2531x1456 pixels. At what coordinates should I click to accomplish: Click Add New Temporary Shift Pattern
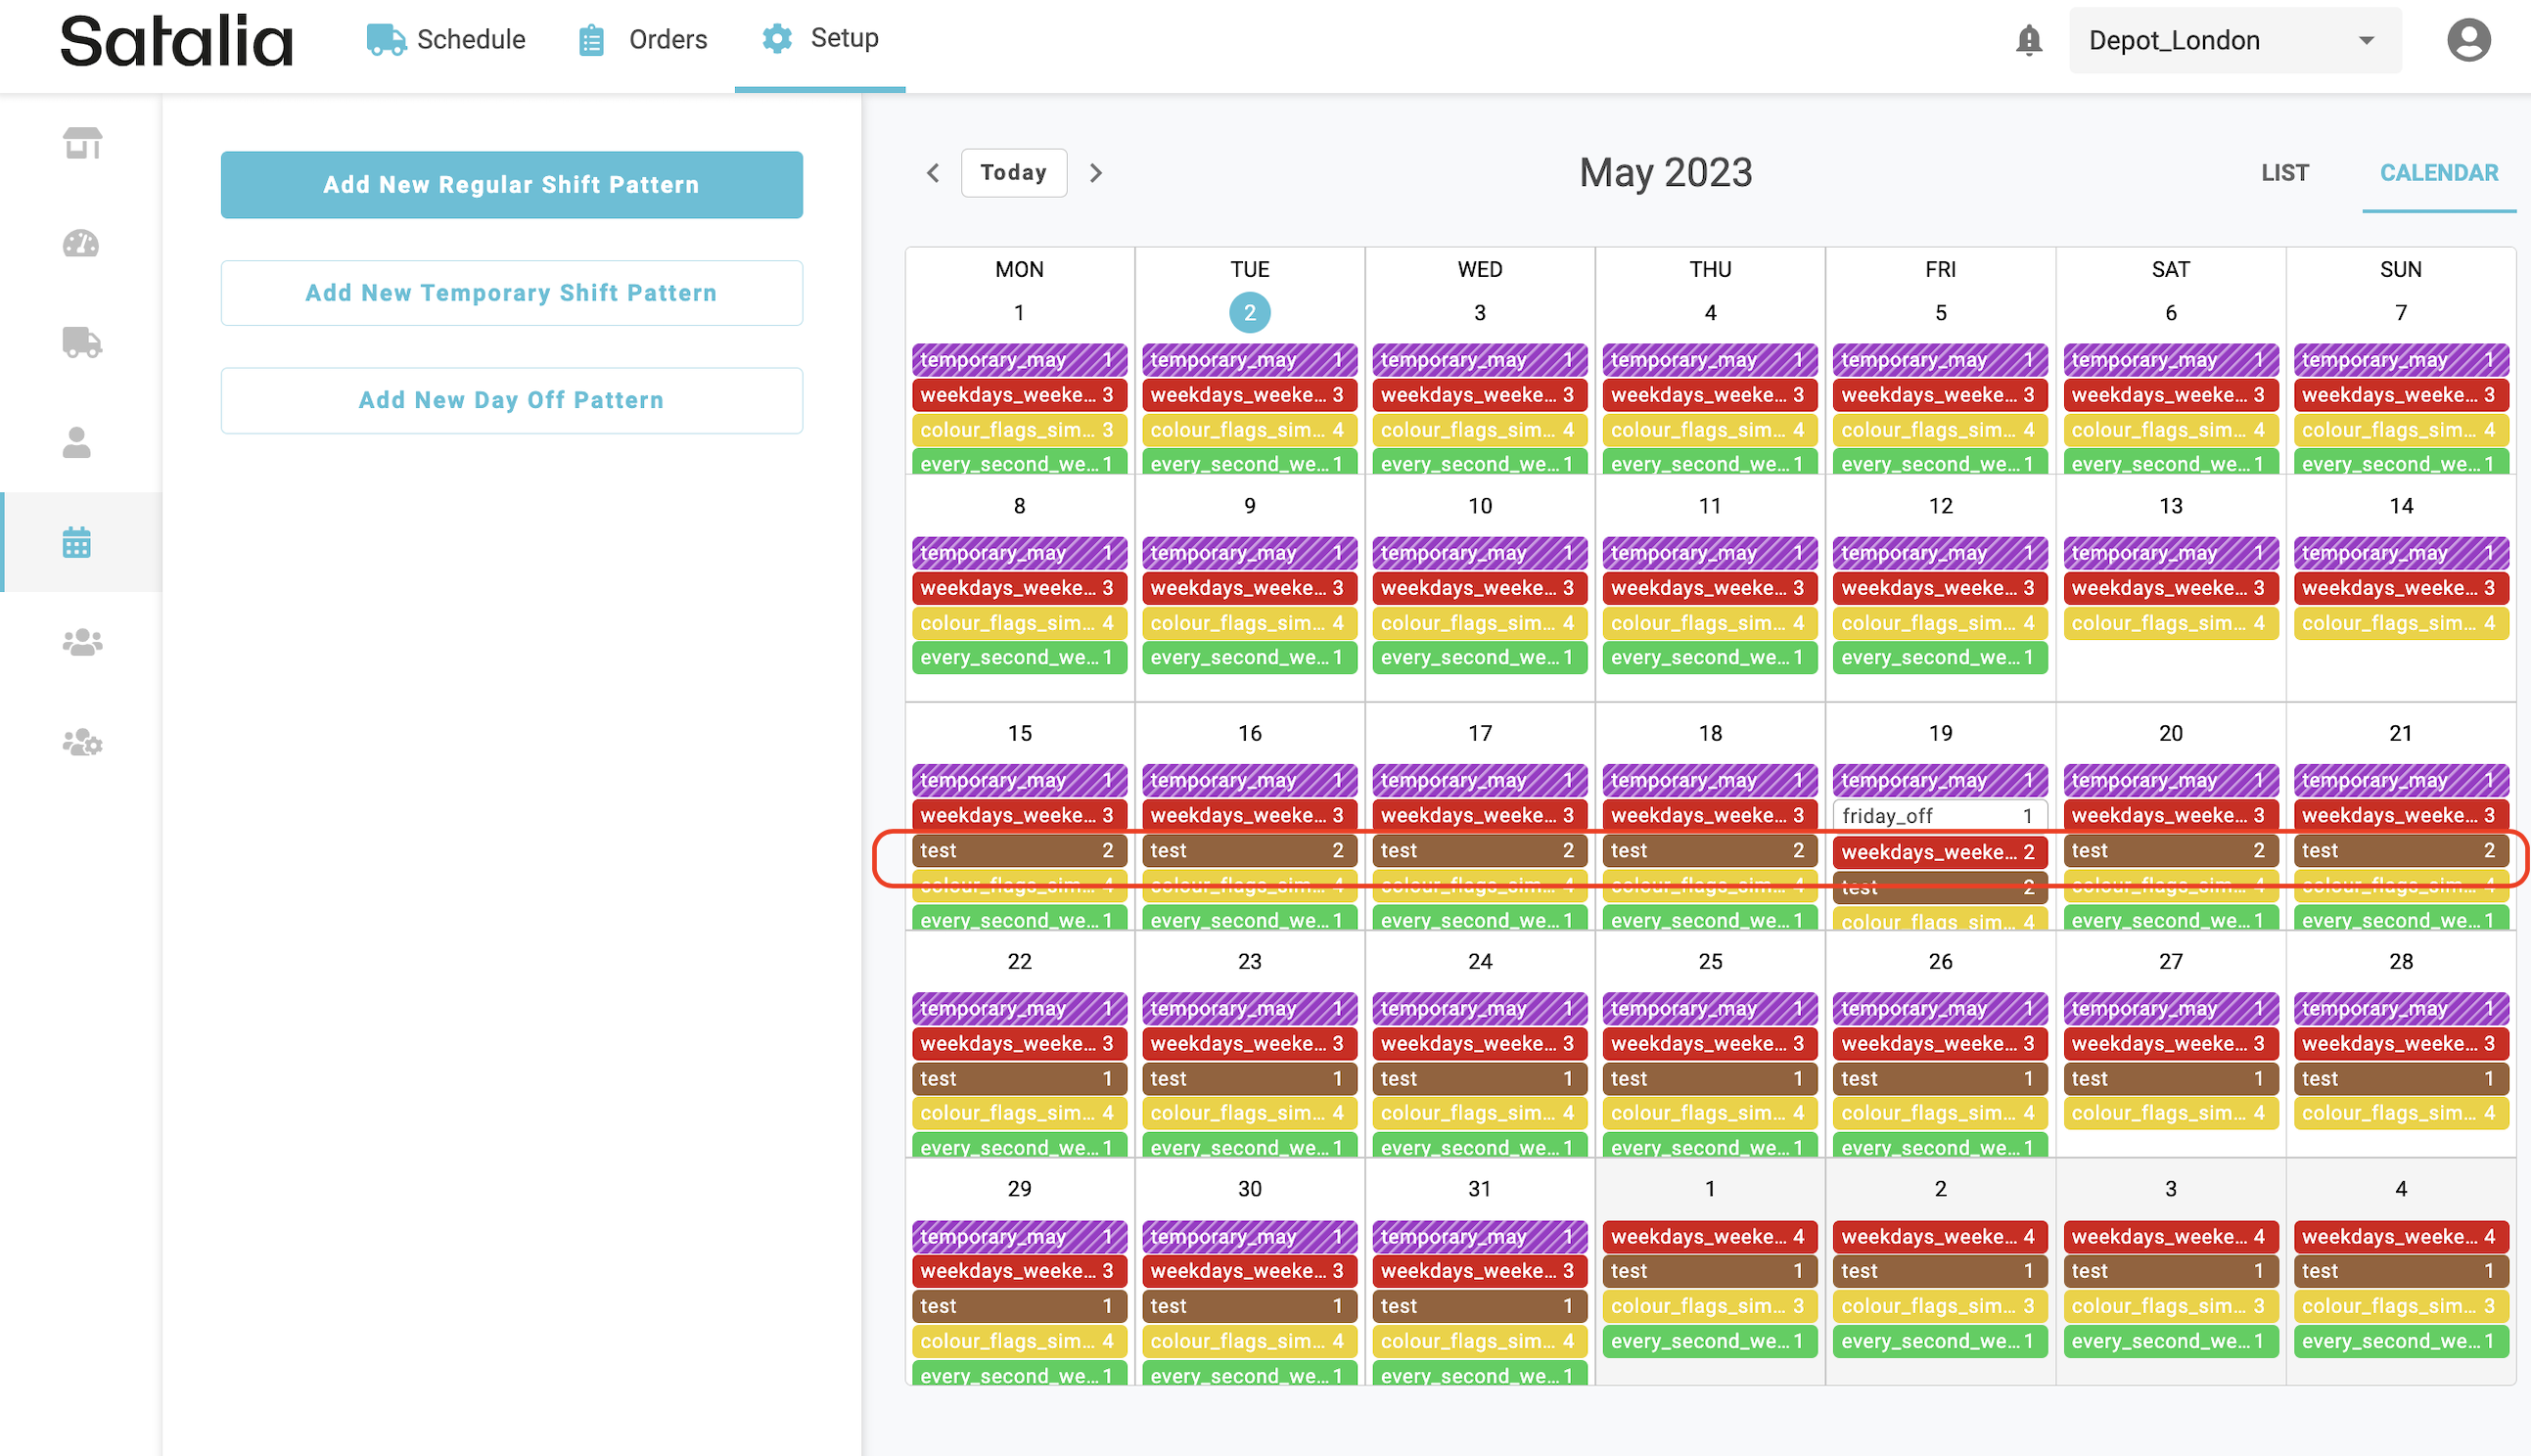tap(511, 293)
